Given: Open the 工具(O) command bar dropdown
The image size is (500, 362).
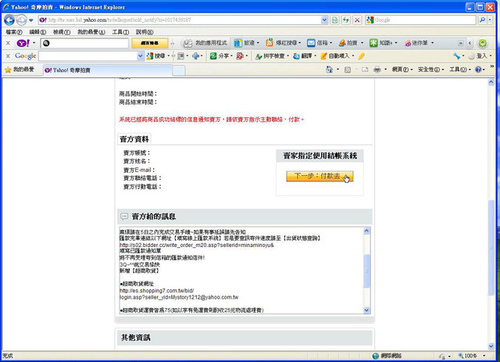Looking at the screenshot, I should click(x=460, y=69).
